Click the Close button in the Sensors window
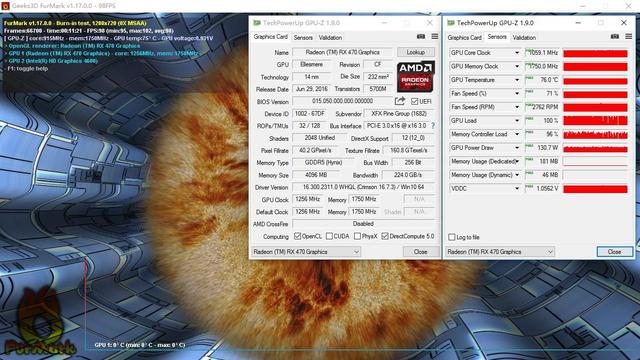Viewport: 640px width, 360px height. tap(614, 252)
